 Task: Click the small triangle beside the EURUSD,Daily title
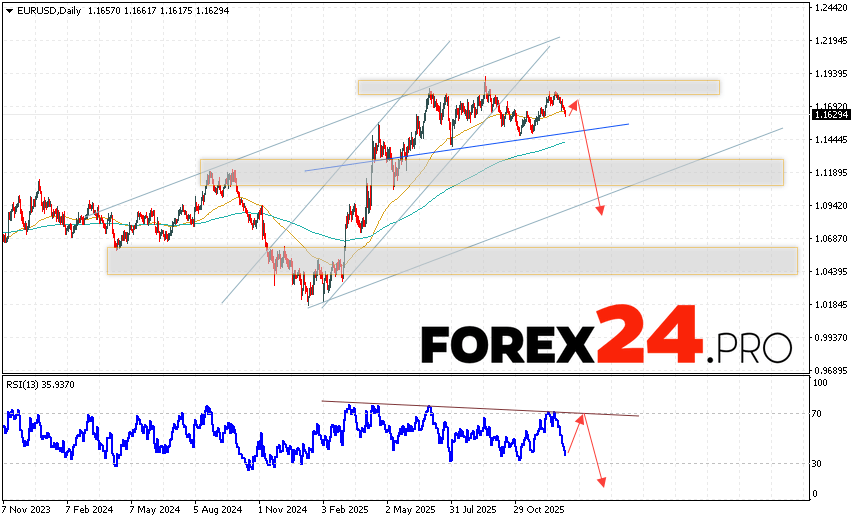(x=7, y=7)
